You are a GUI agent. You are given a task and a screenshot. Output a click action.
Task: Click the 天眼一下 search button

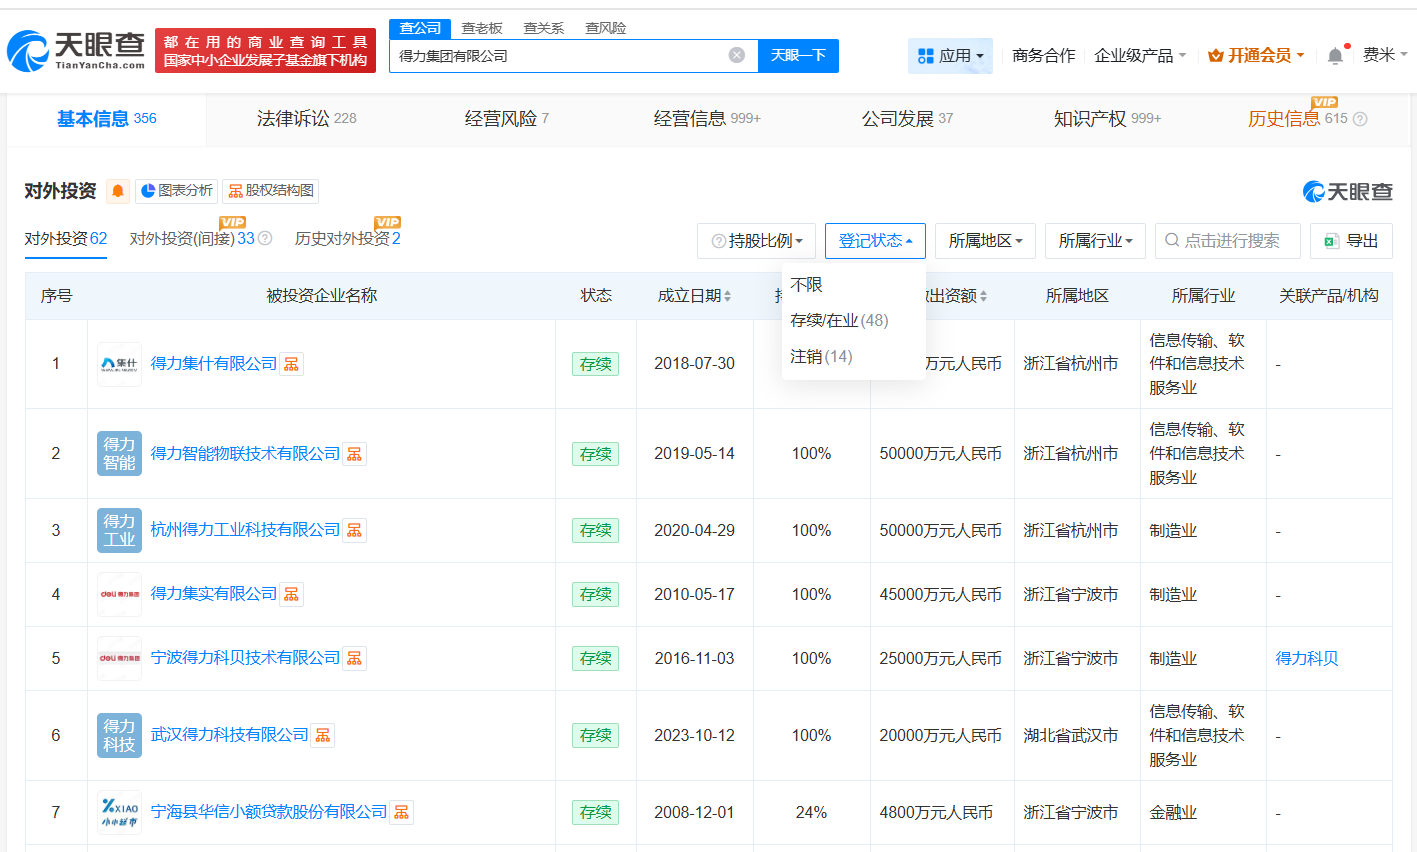click(799, 55)
